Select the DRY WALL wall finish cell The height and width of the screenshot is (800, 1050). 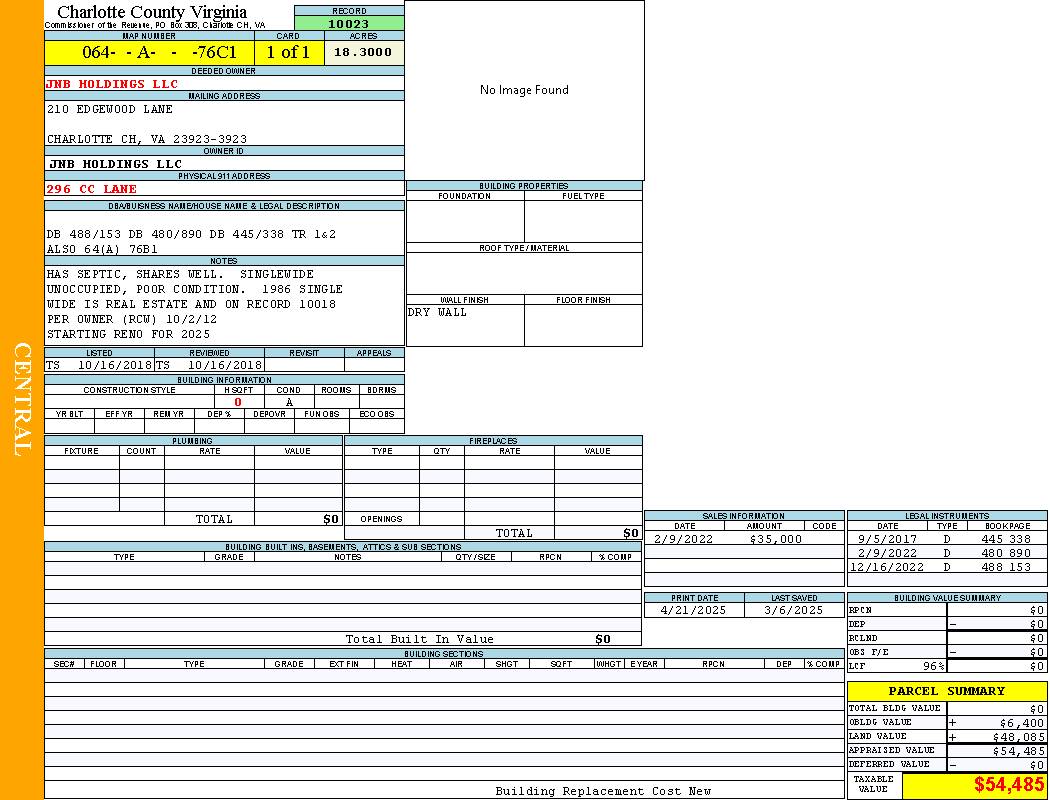pos(464,324)
